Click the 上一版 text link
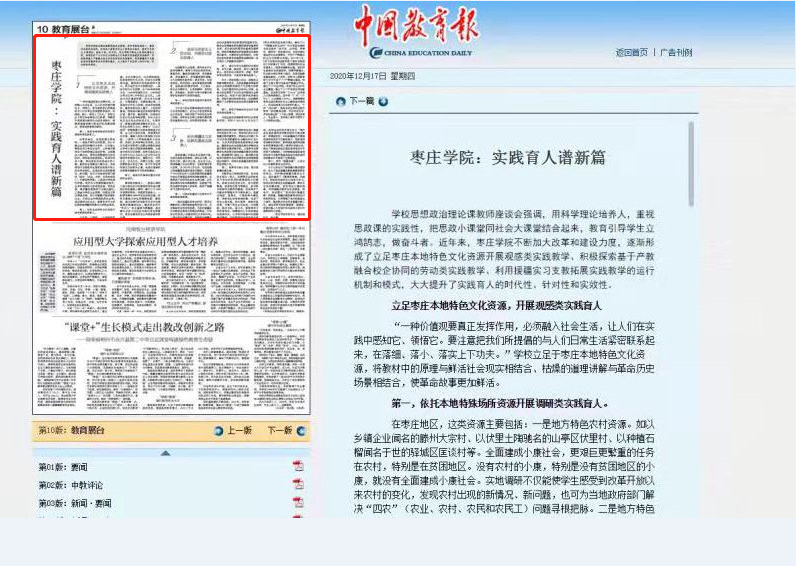The image size is (796, 566). click(239, 431)
